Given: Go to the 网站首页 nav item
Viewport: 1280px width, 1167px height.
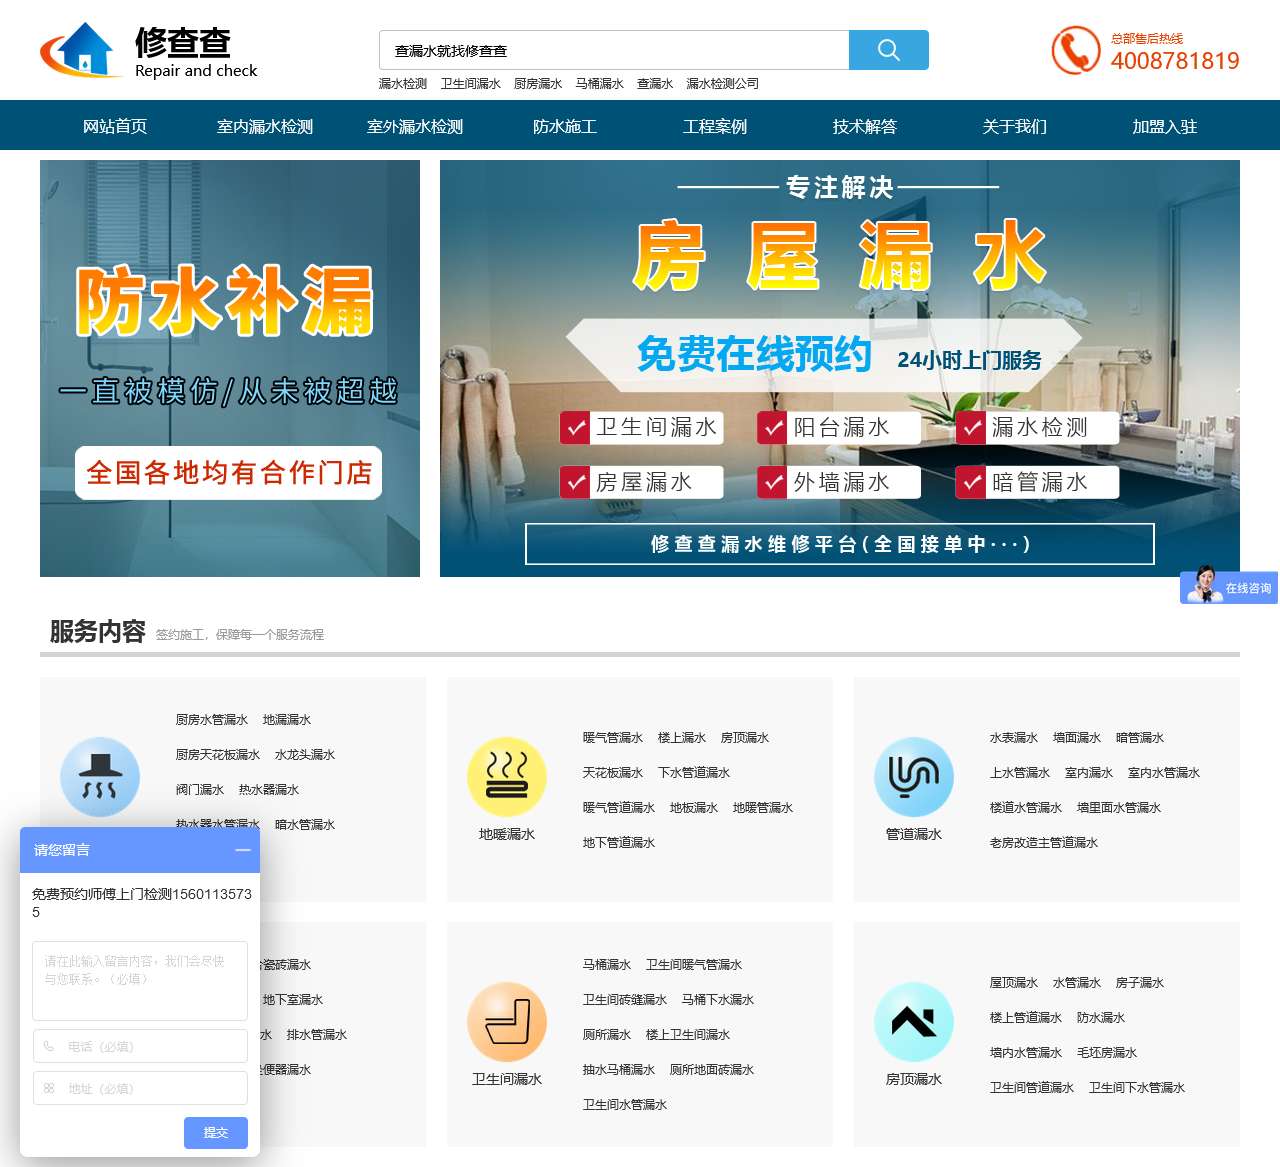Looking at the screenshot, I should pos(115,126).
